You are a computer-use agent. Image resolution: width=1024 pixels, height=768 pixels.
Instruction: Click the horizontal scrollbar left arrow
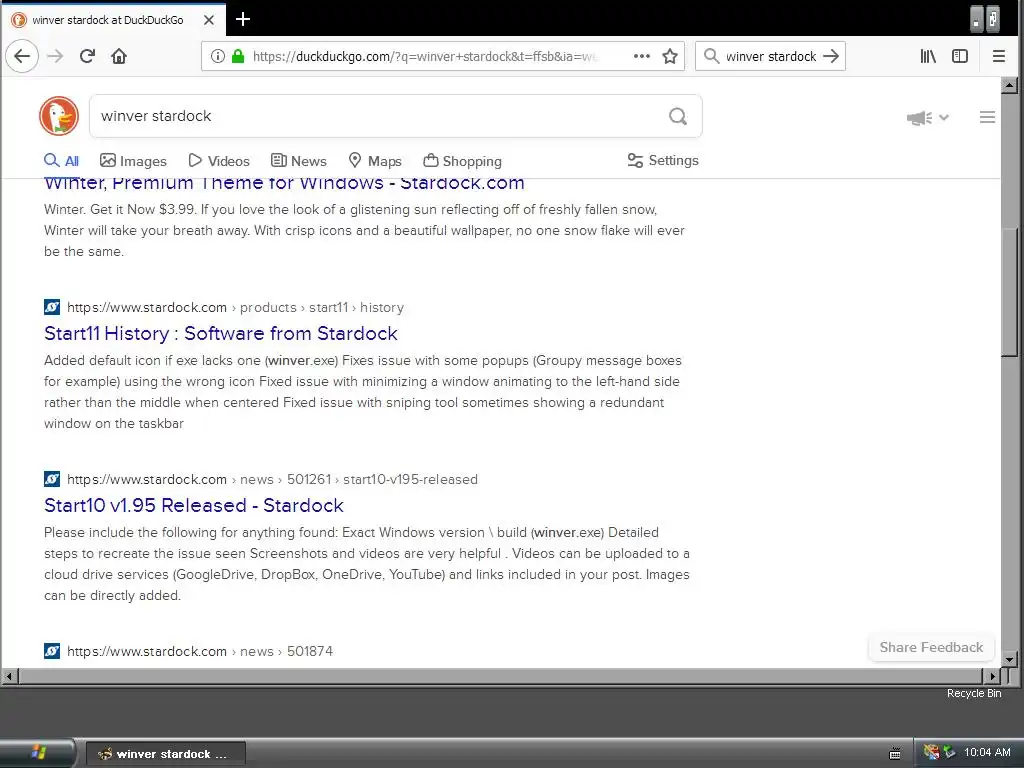click(9, 677)
